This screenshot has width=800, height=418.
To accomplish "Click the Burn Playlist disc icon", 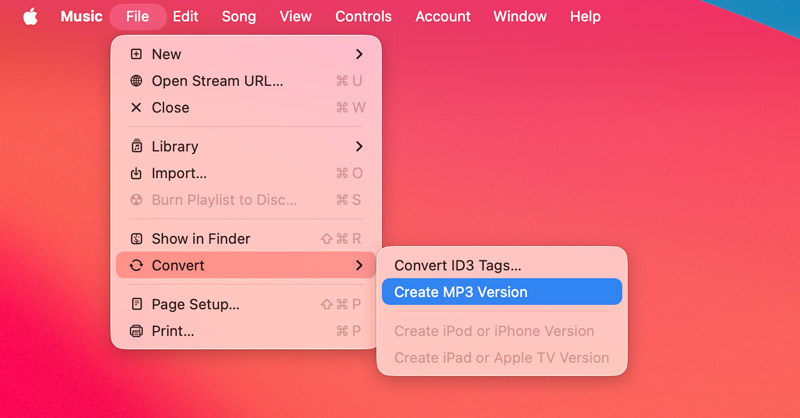I will click(x=136, y=200).
